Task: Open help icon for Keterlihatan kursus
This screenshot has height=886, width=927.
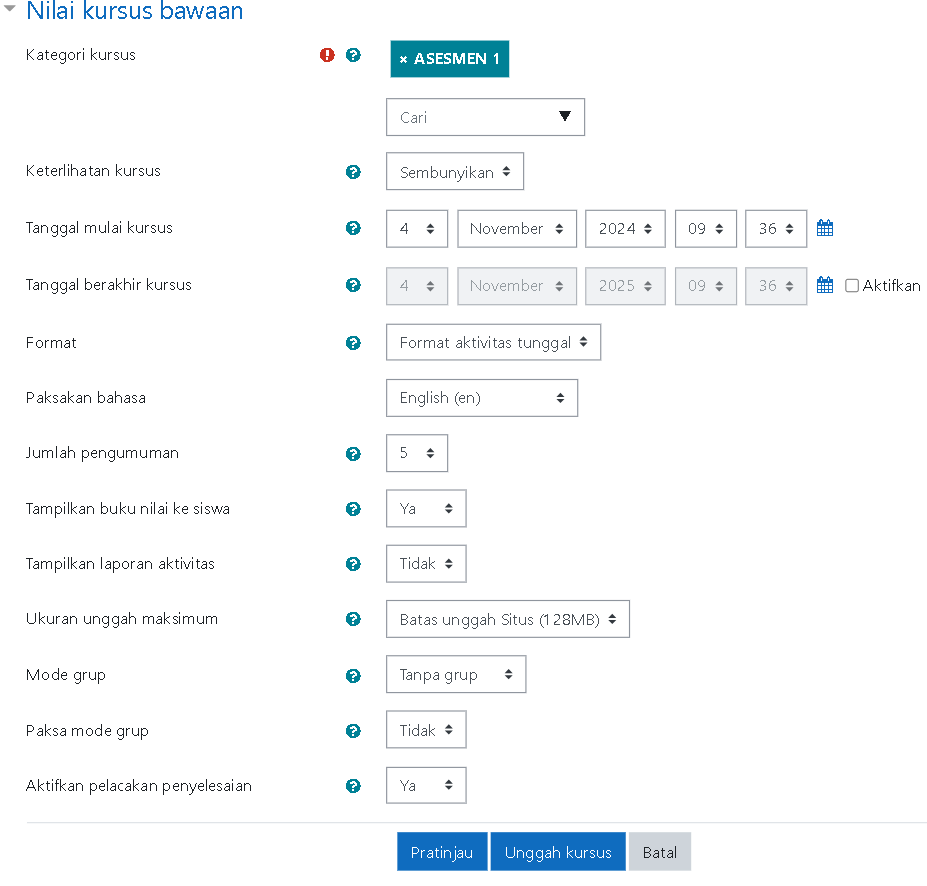Action: pyautogui.click(x=353, y=172)
